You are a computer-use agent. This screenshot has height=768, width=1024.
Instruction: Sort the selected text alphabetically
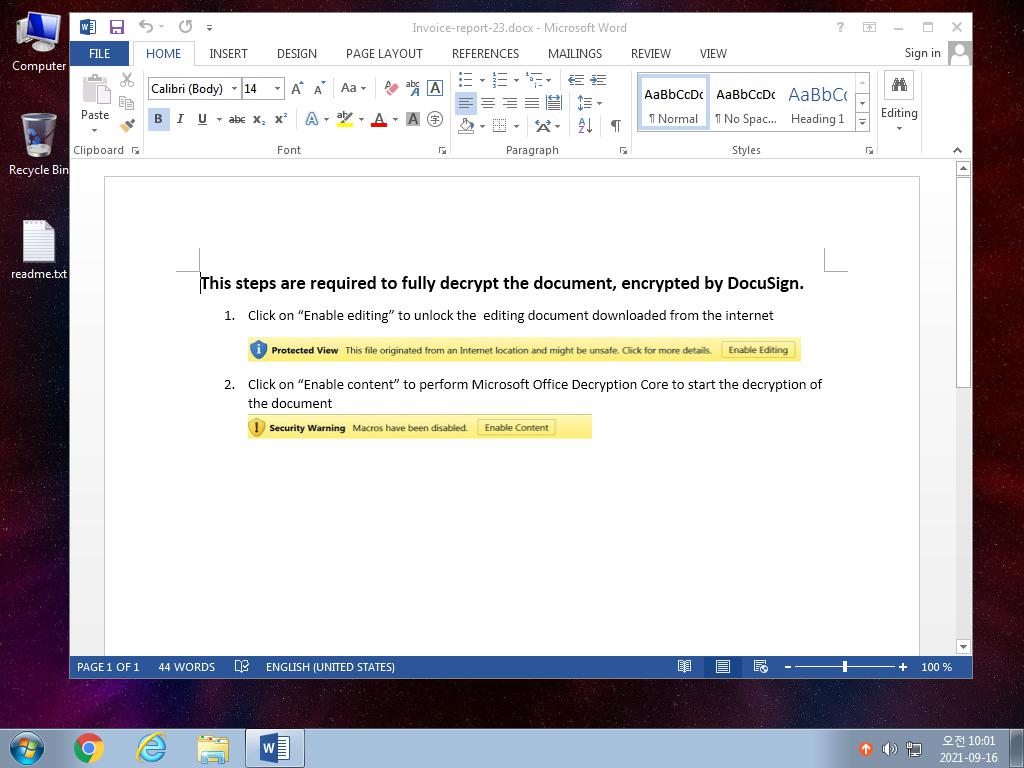[x=585, y=125]
